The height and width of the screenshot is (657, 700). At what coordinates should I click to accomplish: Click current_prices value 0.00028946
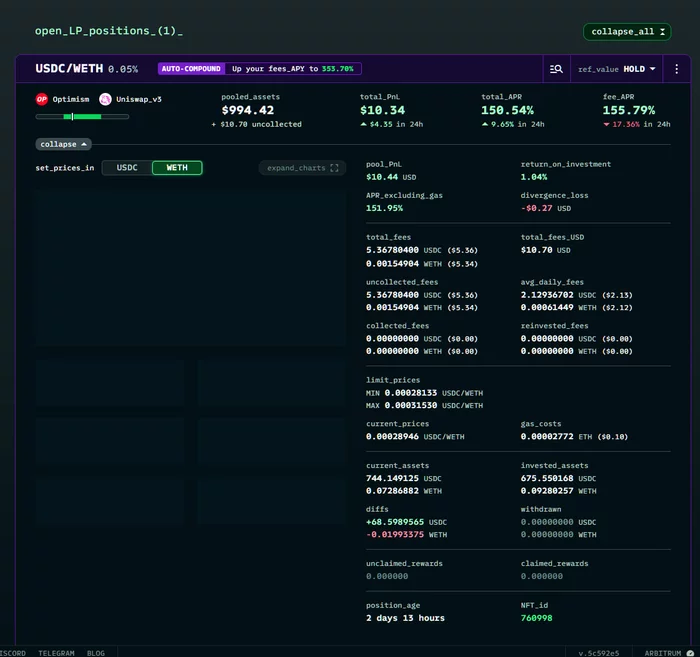coord(392,436)
